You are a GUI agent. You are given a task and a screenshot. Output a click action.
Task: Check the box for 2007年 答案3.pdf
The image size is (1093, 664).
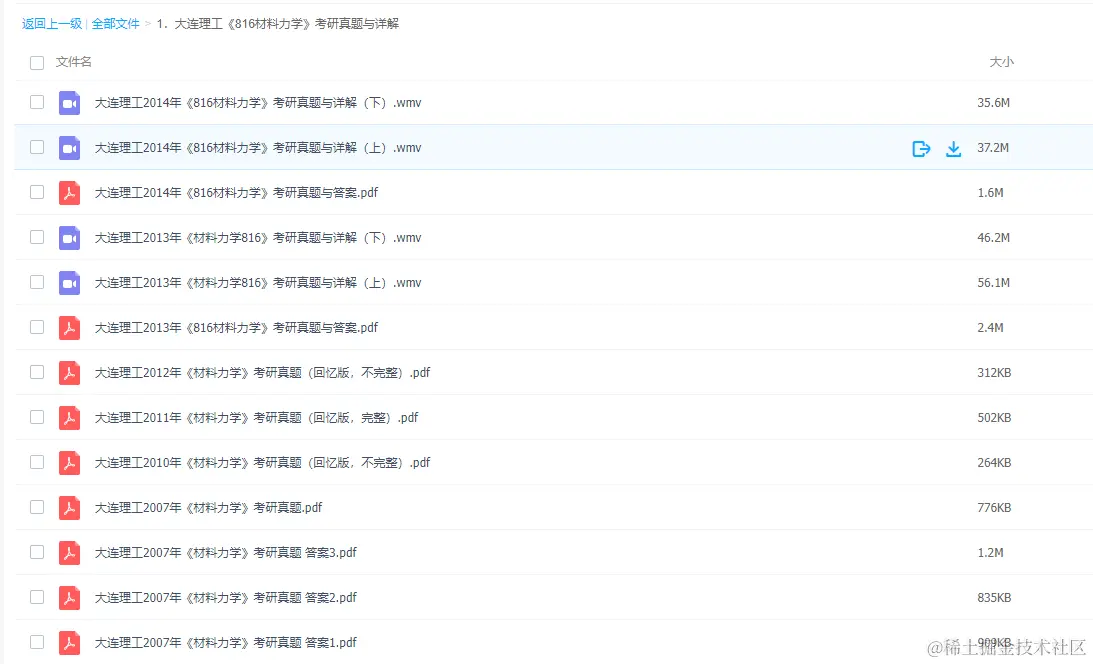tap(37, 552)
